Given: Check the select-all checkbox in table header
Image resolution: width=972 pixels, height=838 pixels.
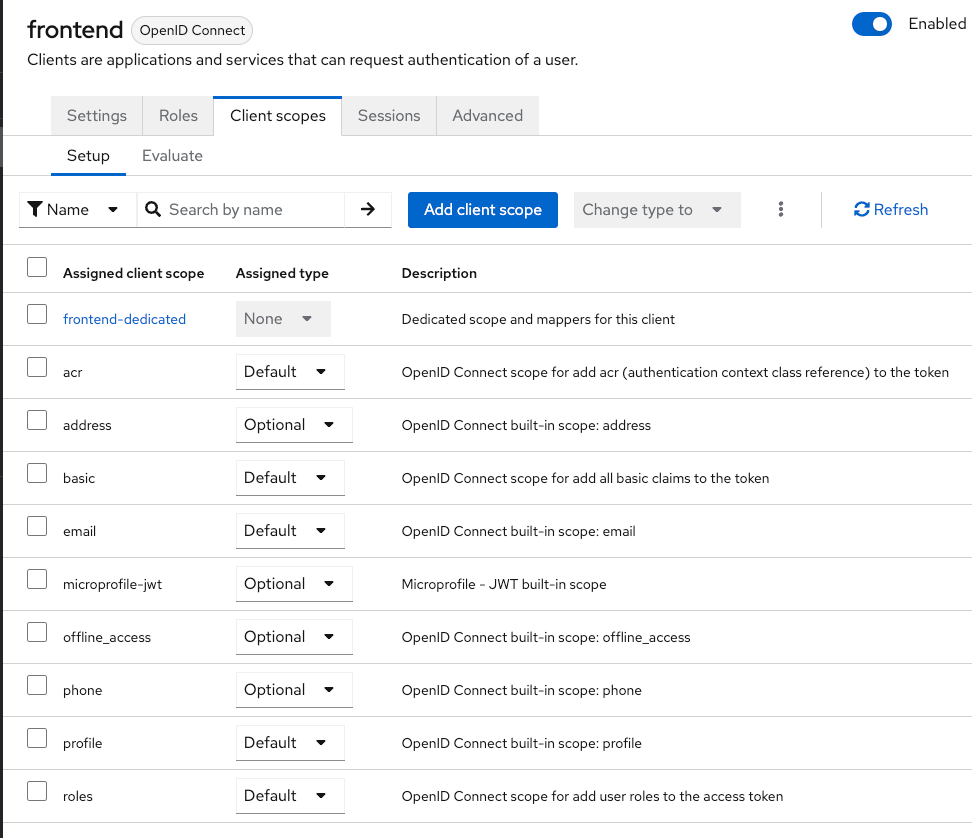Looking at the screenshot, I should tap(37, 267).
